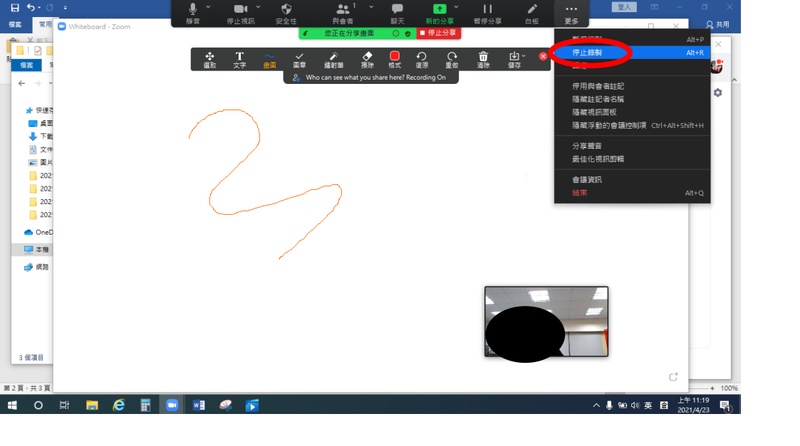Select This PC in File Explorer sidebar
Image resolution: width=800 pixels, height=446 pixels.
[37, 250]
